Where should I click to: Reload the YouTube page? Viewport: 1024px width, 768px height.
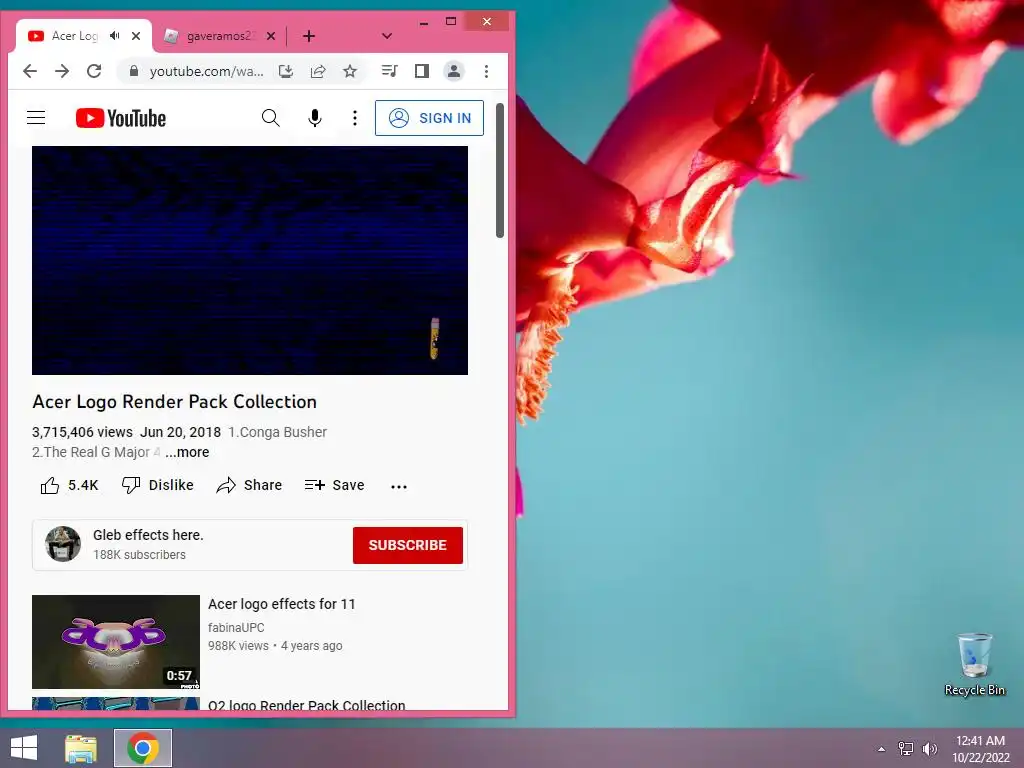point(94,71)
